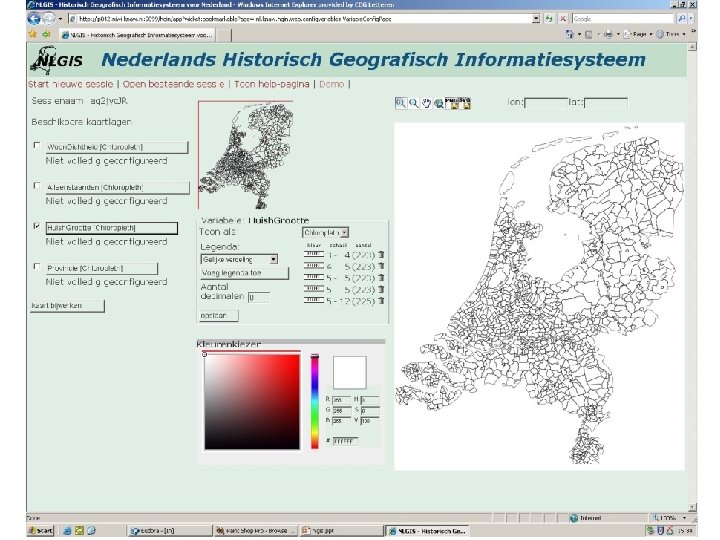The height and width of the screenshot is (540, 720).
Task: Click the Add to Favorites icon
Action: click(x=46, y=34)
